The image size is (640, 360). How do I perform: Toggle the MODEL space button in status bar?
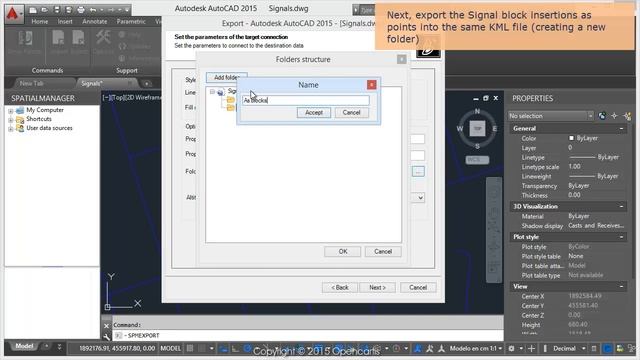171,349
